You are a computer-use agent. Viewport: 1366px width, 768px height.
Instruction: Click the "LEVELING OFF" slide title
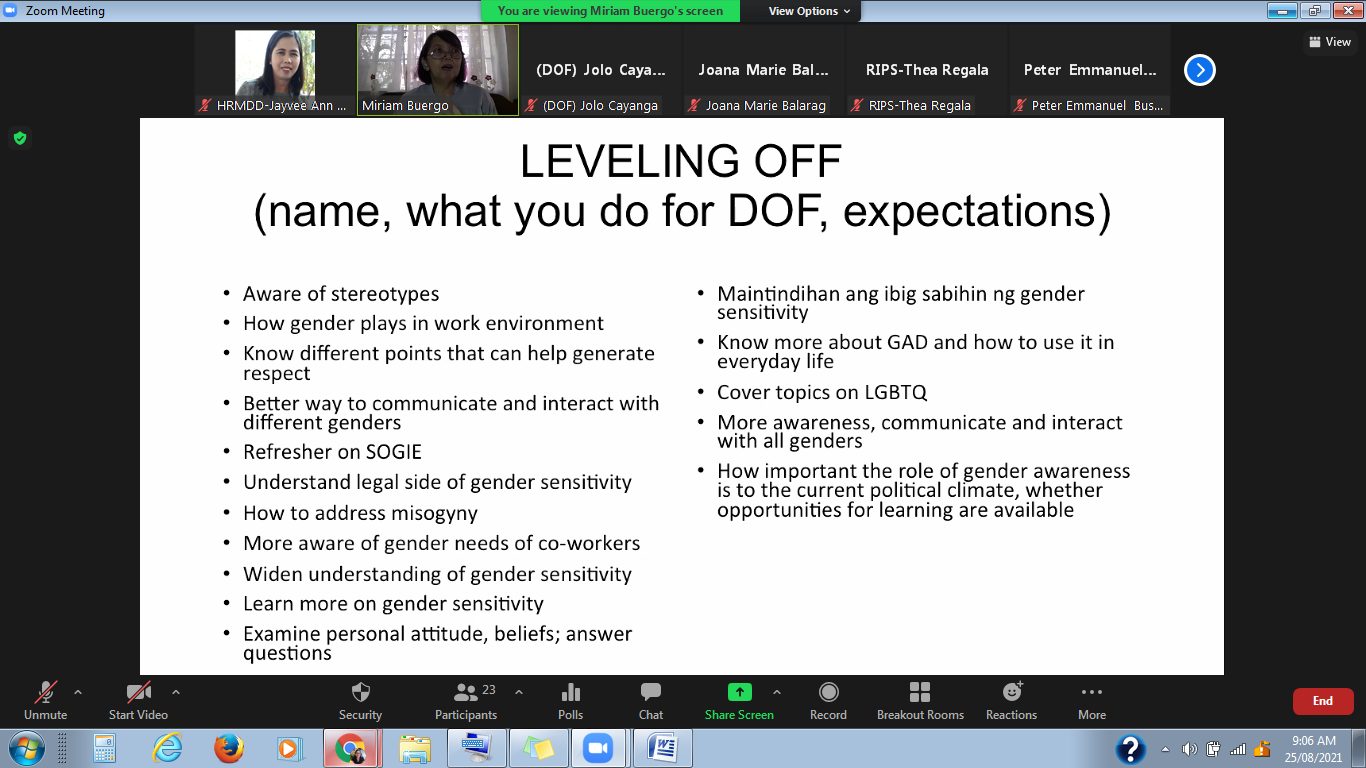click(x=681, y=162)
